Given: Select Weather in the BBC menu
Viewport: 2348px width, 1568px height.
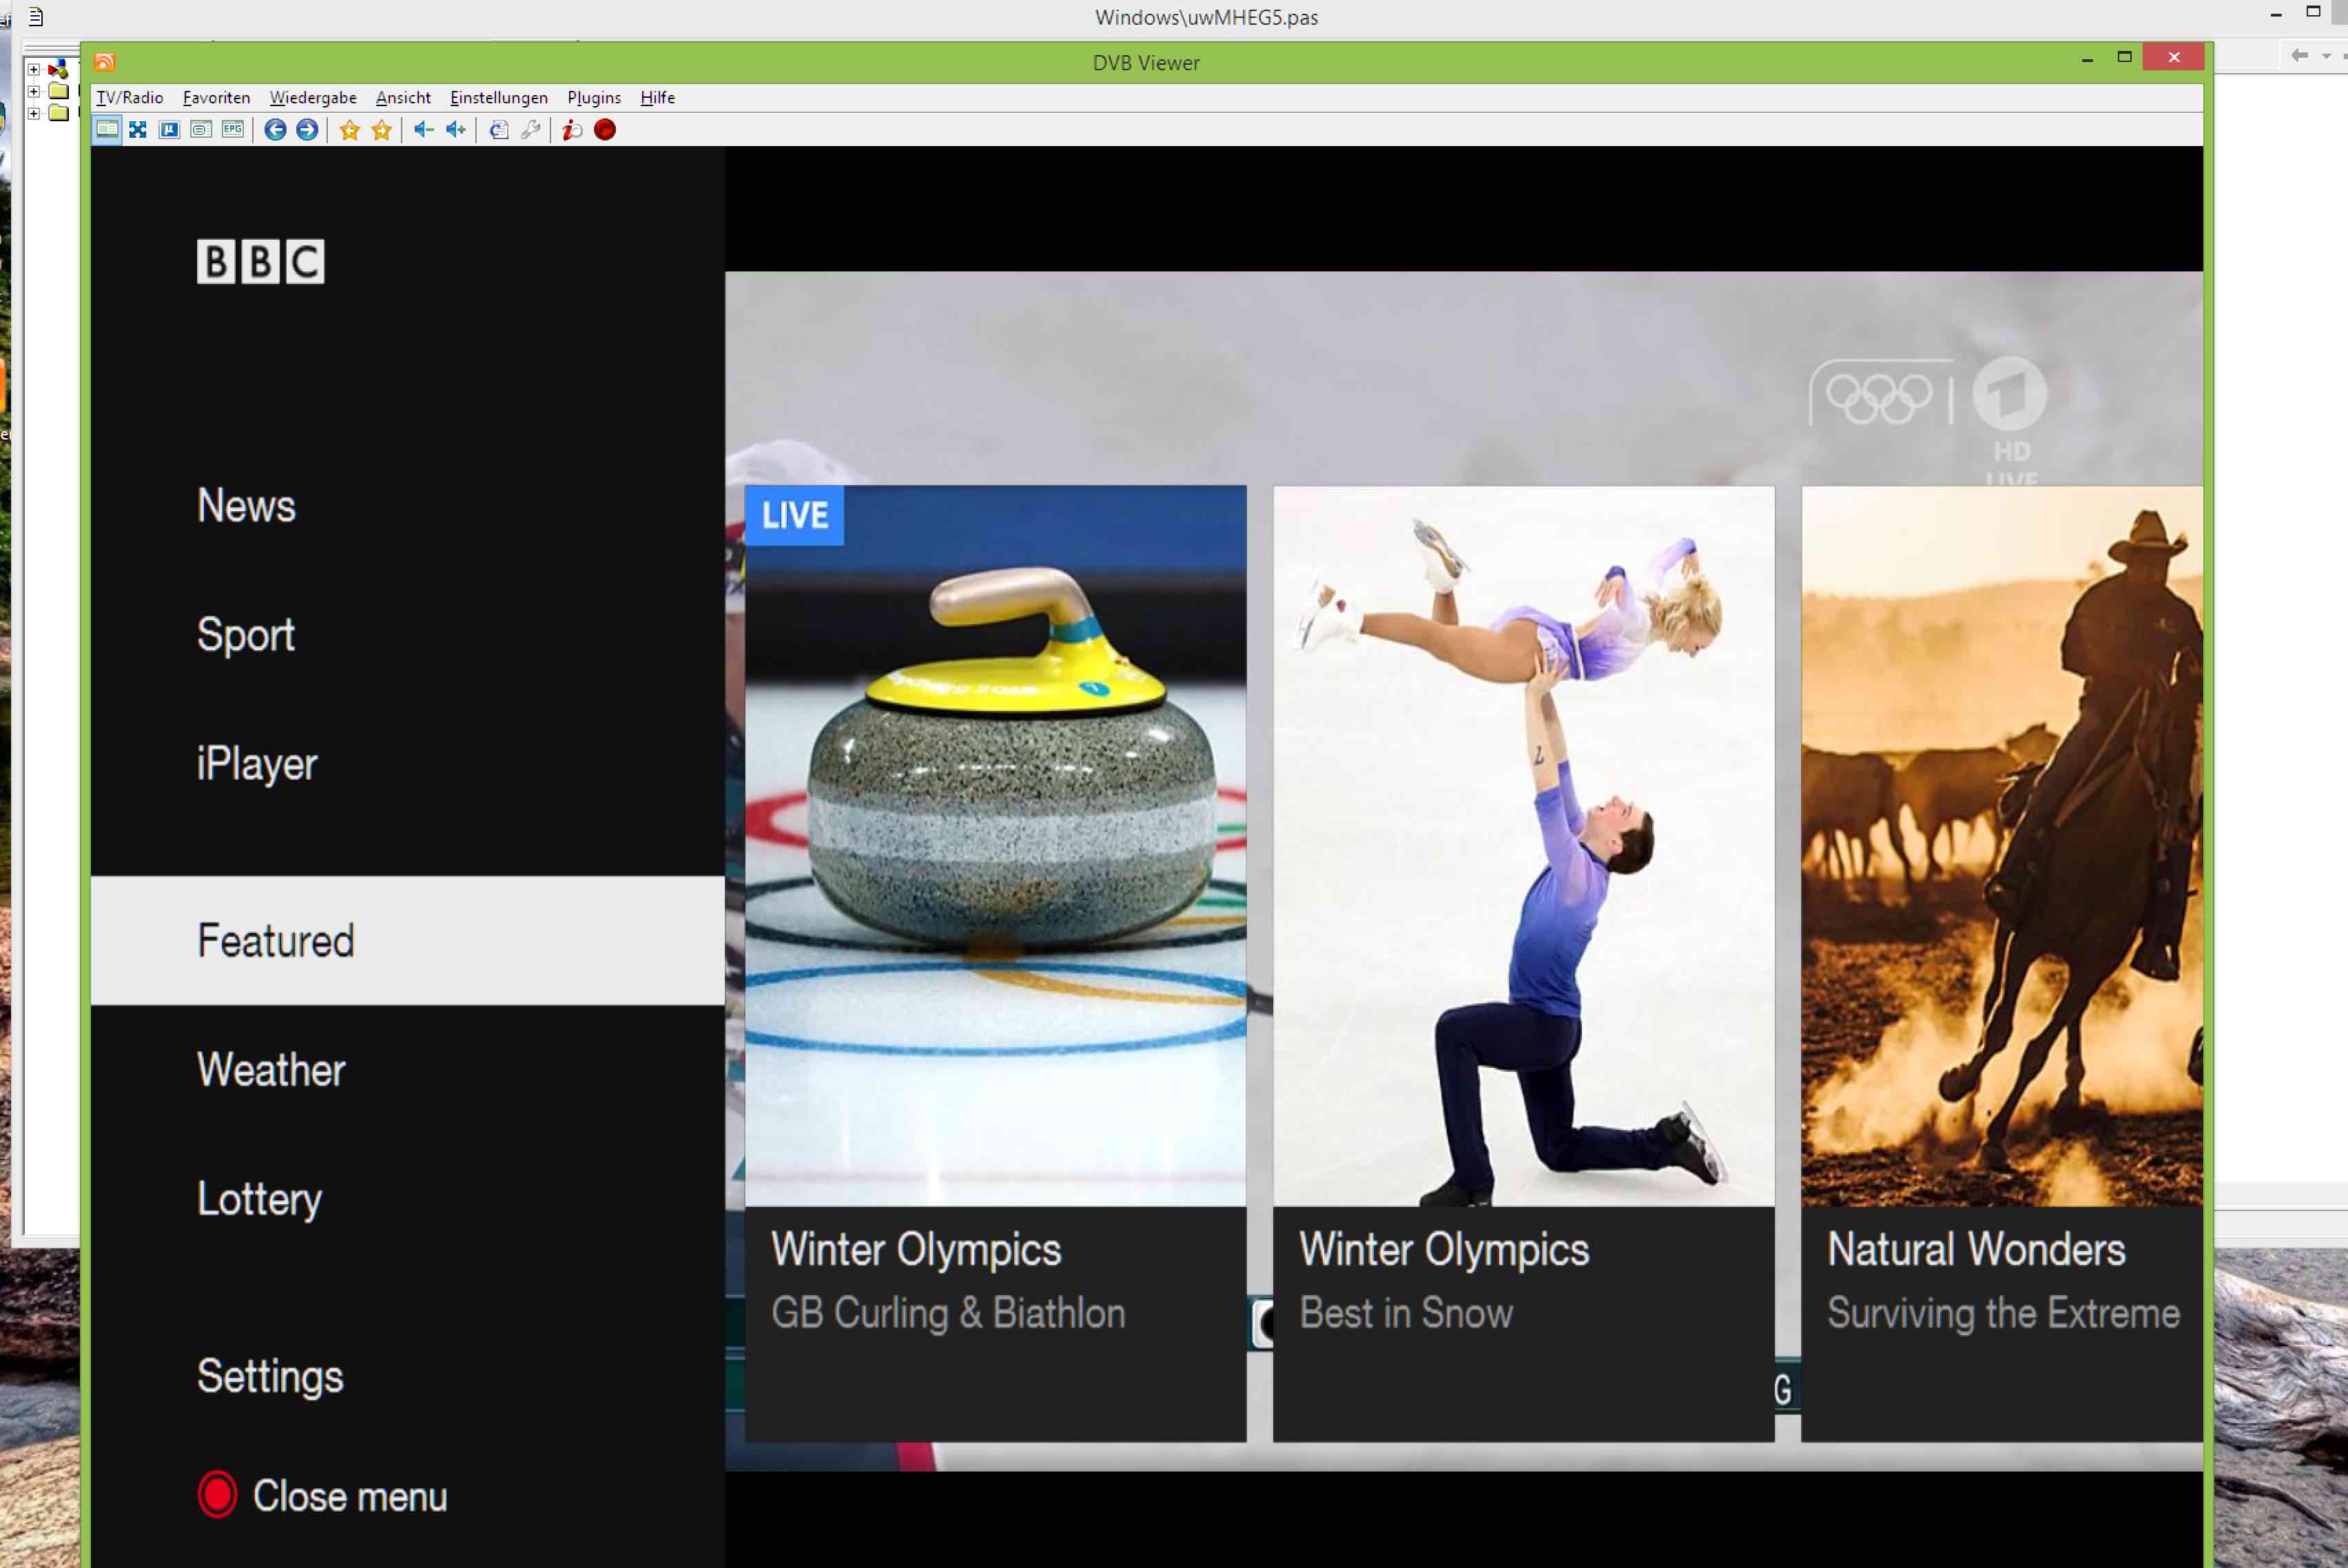Looking at the screenshot, I should 271,1070.
